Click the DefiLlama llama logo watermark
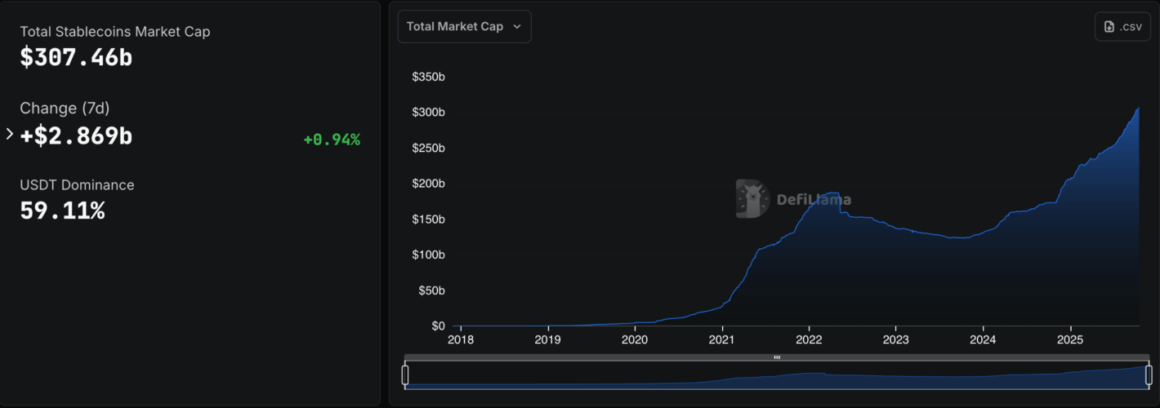 752,199
